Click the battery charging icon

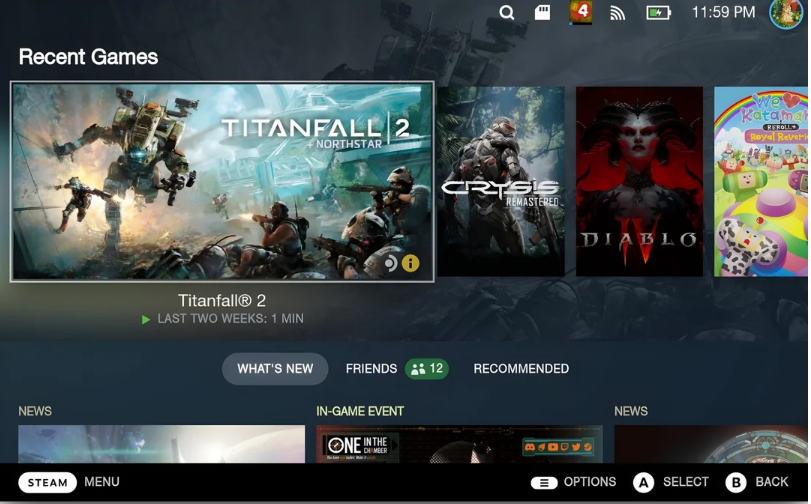click(x=658, y=12)
